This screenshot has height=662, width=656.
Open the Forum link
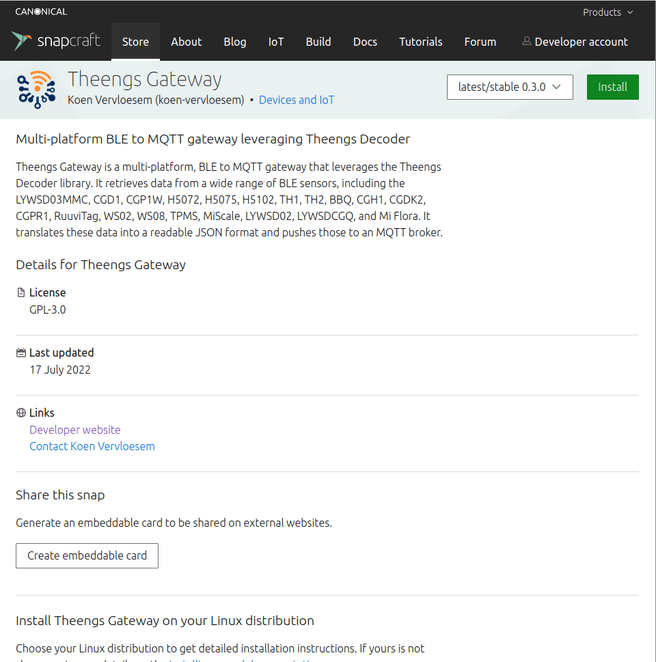(x=480, y=42)
